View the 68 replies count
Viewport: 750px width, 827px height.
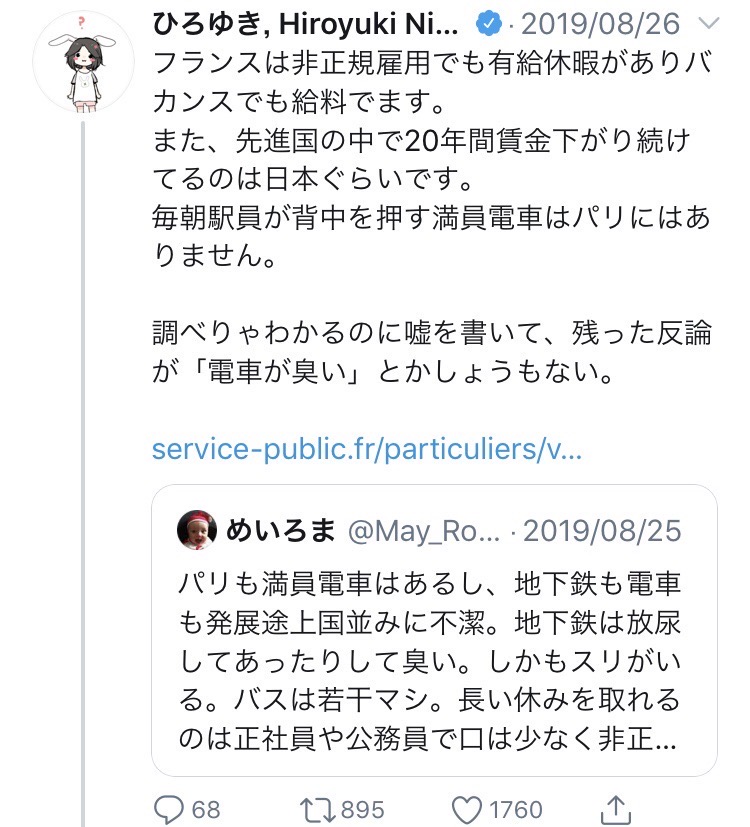[x=205, y=808]
